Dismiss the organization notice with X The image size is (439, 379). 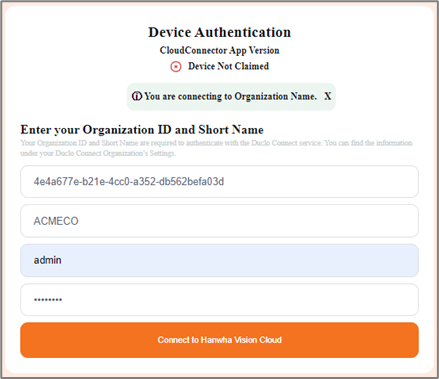tap(328, 96)
